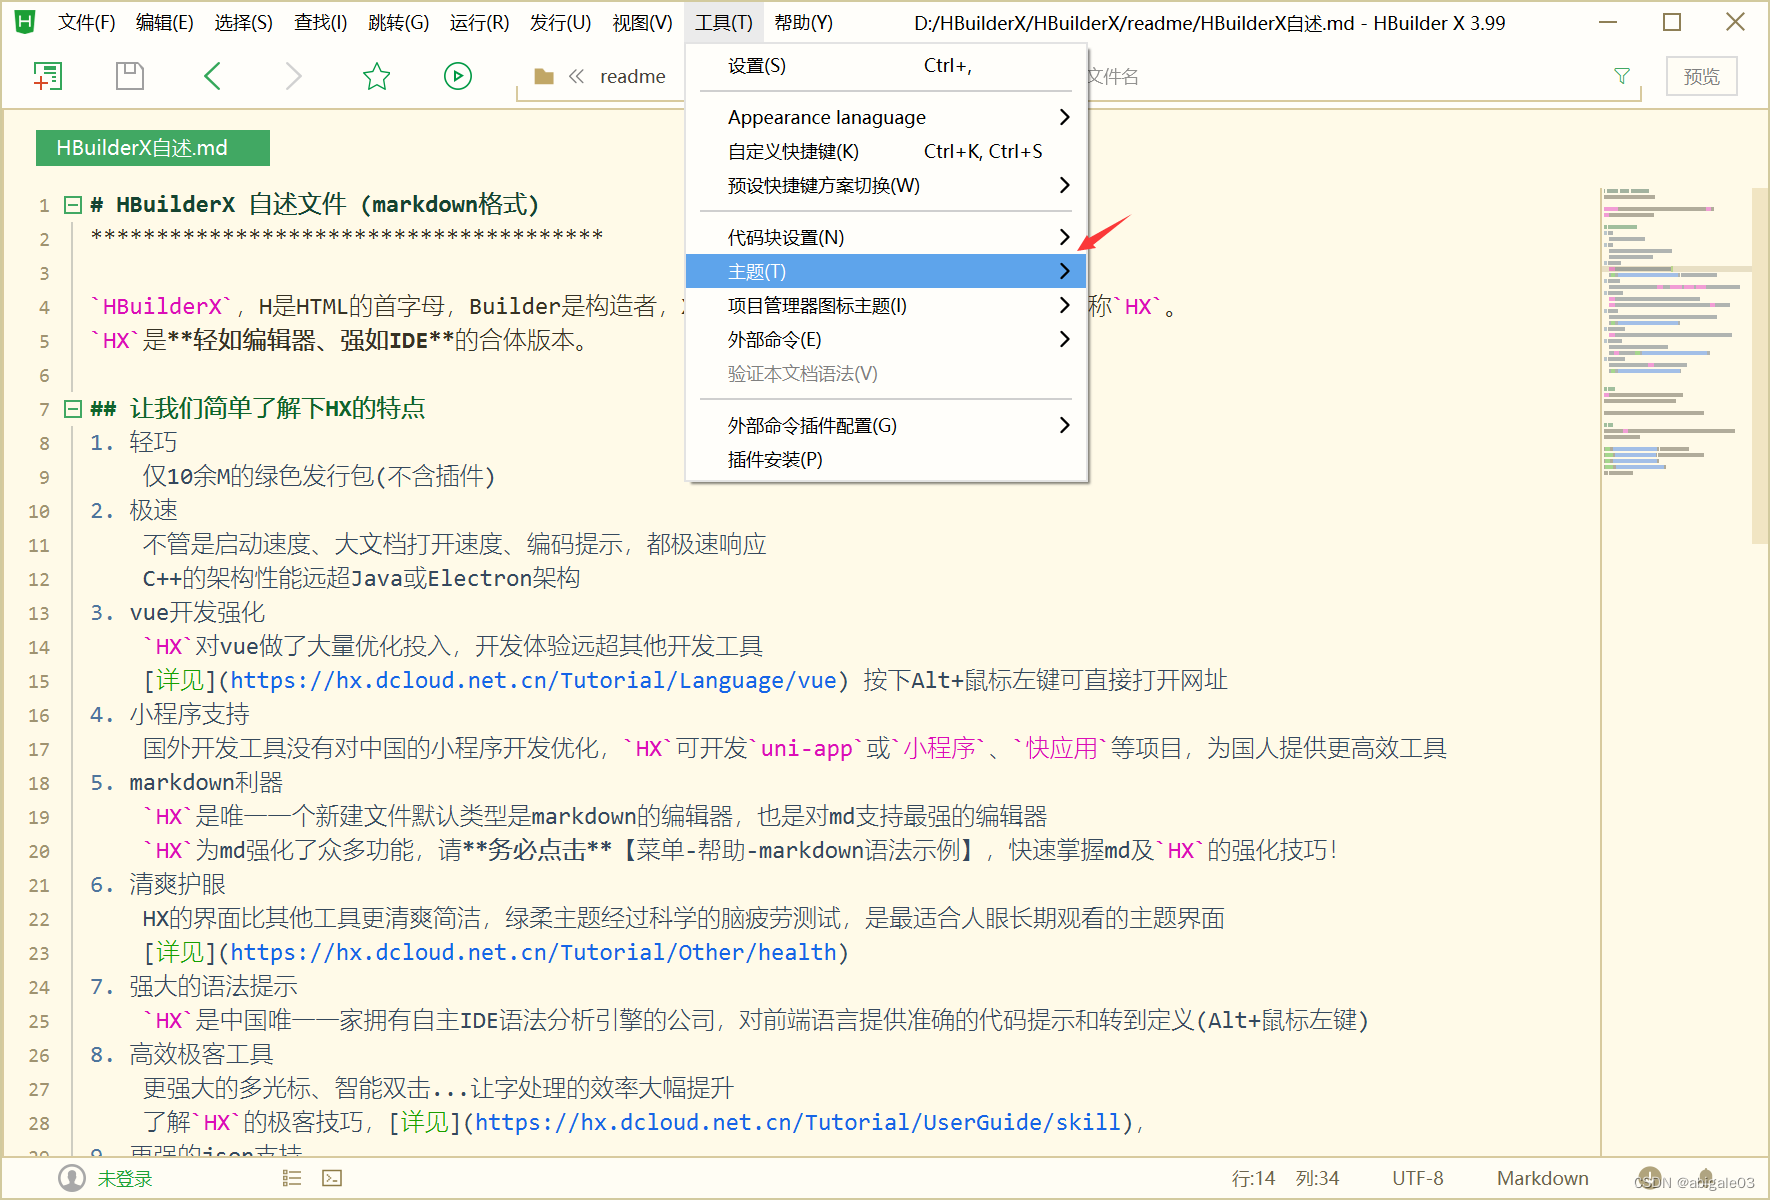Go forward with the right arrow icon

[293, 76]
